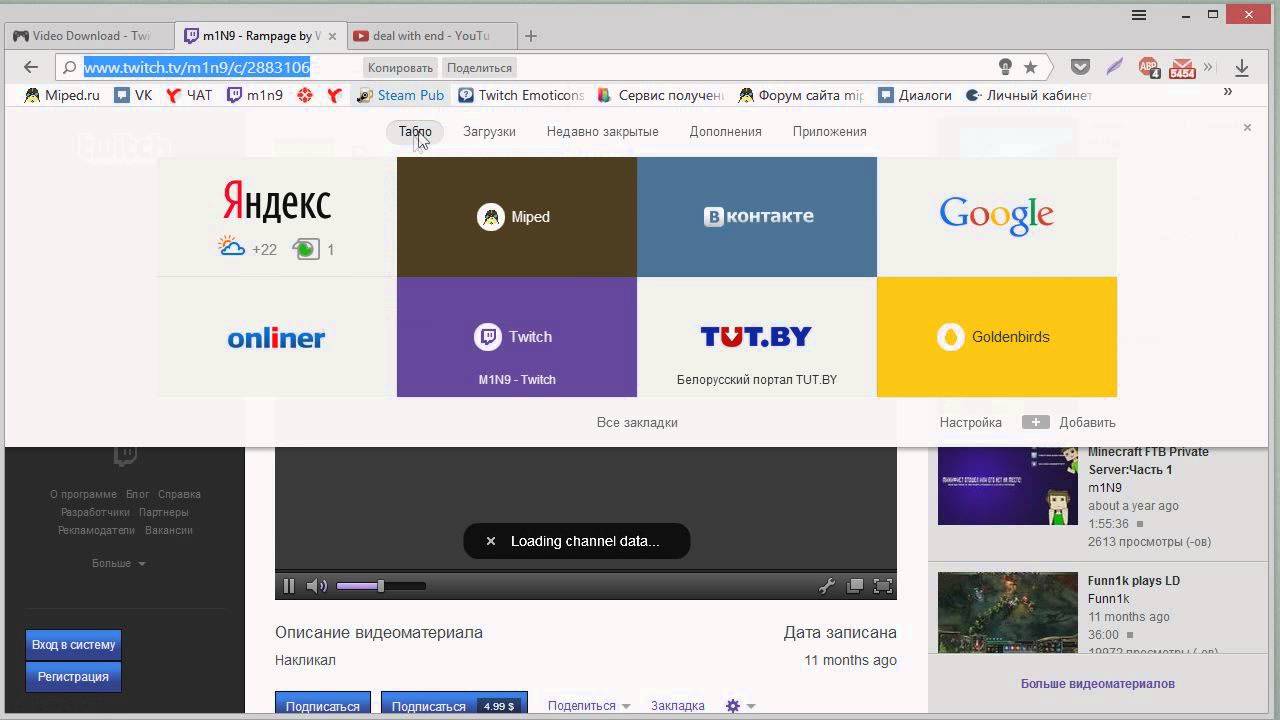The height and width of the screenshot is (720, 1280).
Task: Open the Загрузки section
Action: click(489, 131)
